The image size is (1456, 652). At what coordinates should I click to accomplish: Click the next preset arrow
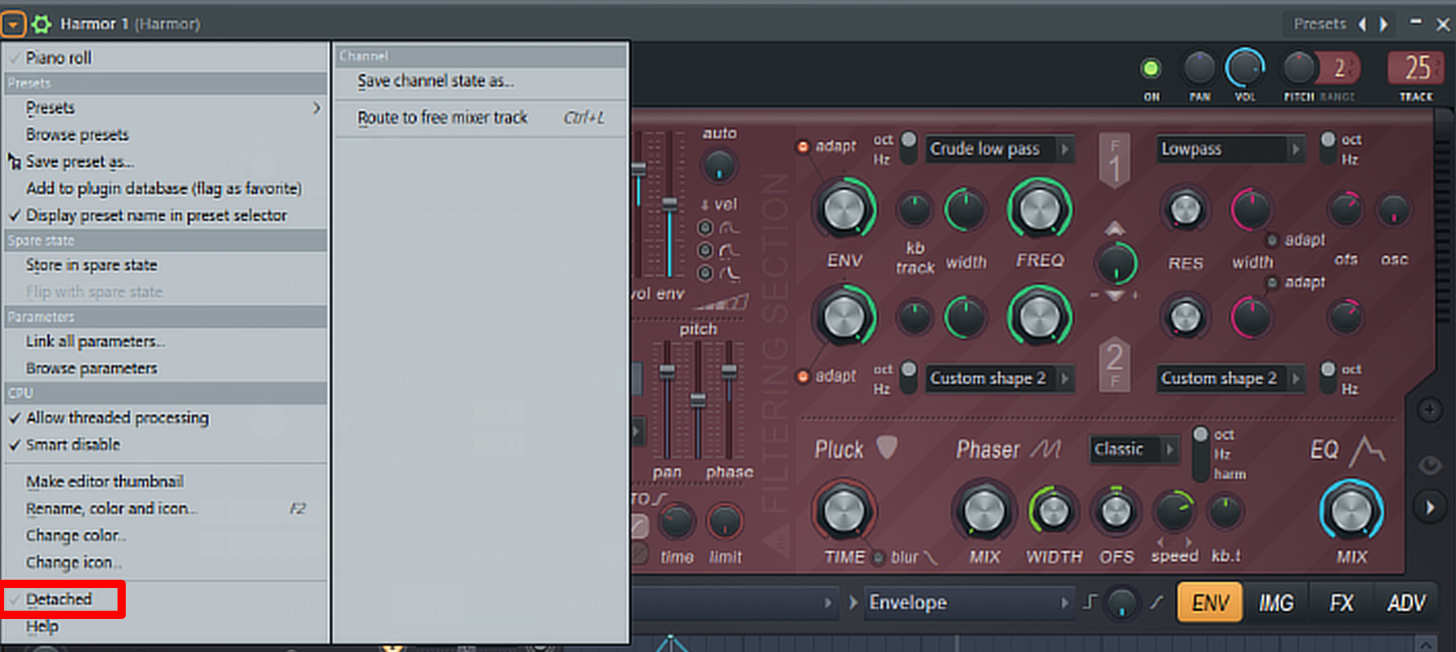[x=1384, y=24]
